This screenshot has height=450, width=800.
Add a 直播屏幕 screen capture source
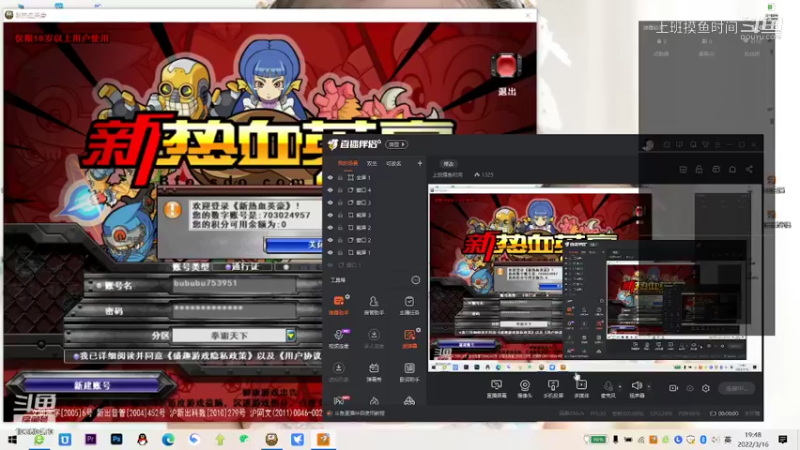point(496,388)
